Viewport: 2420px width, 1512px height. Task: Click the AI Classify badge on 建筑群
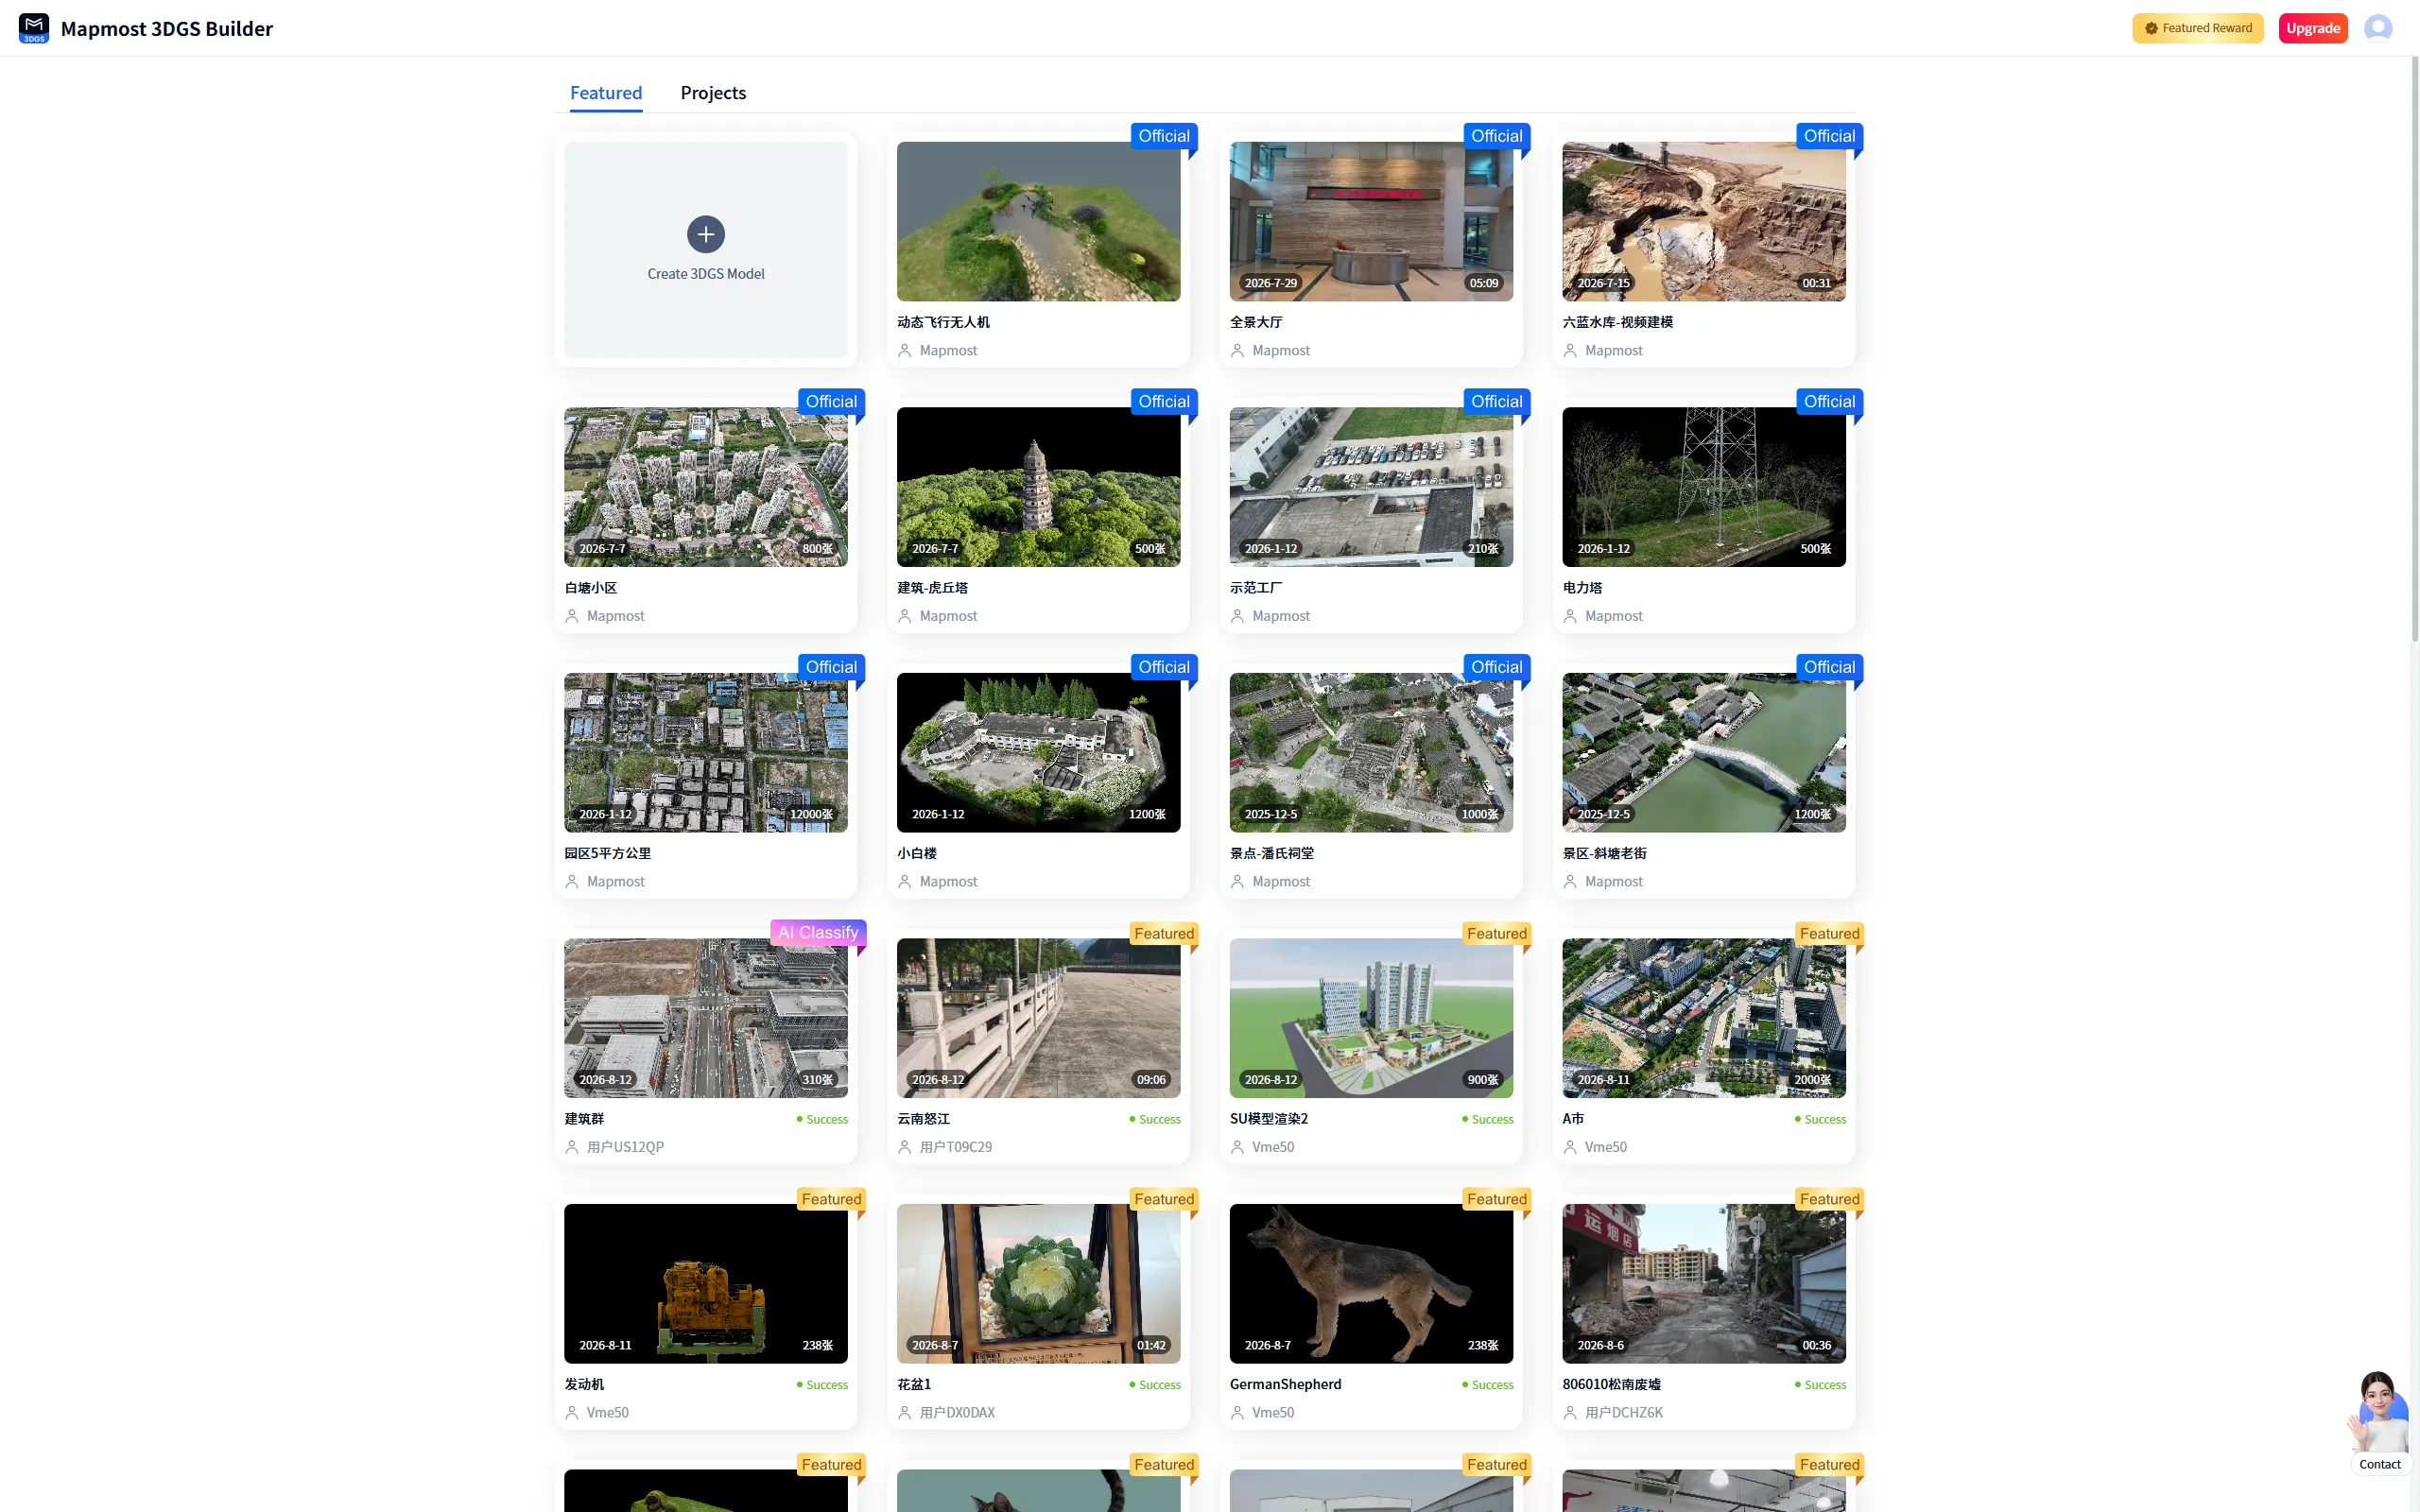tap(818, 932)
